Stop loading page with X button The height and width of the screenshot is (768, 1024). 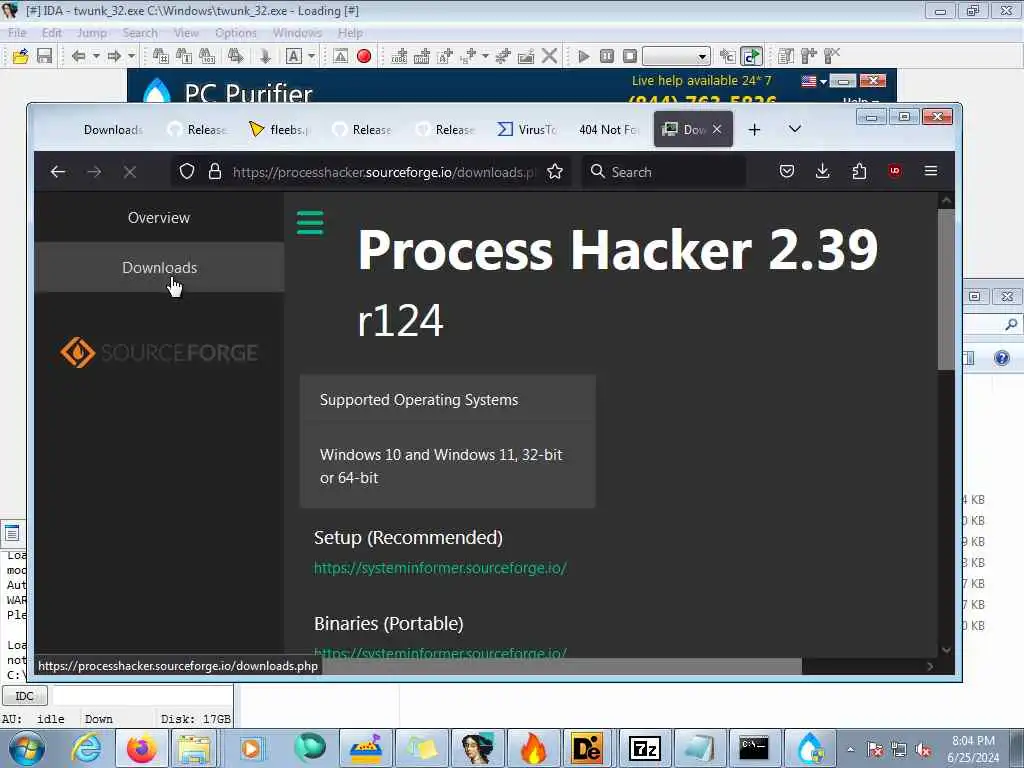click(x=130, y=172)
